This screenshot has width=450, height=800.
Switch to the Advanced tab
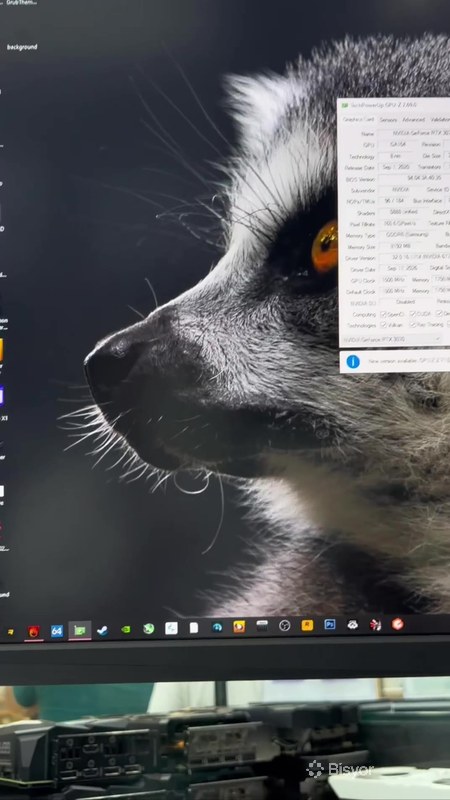coord(413,120)
